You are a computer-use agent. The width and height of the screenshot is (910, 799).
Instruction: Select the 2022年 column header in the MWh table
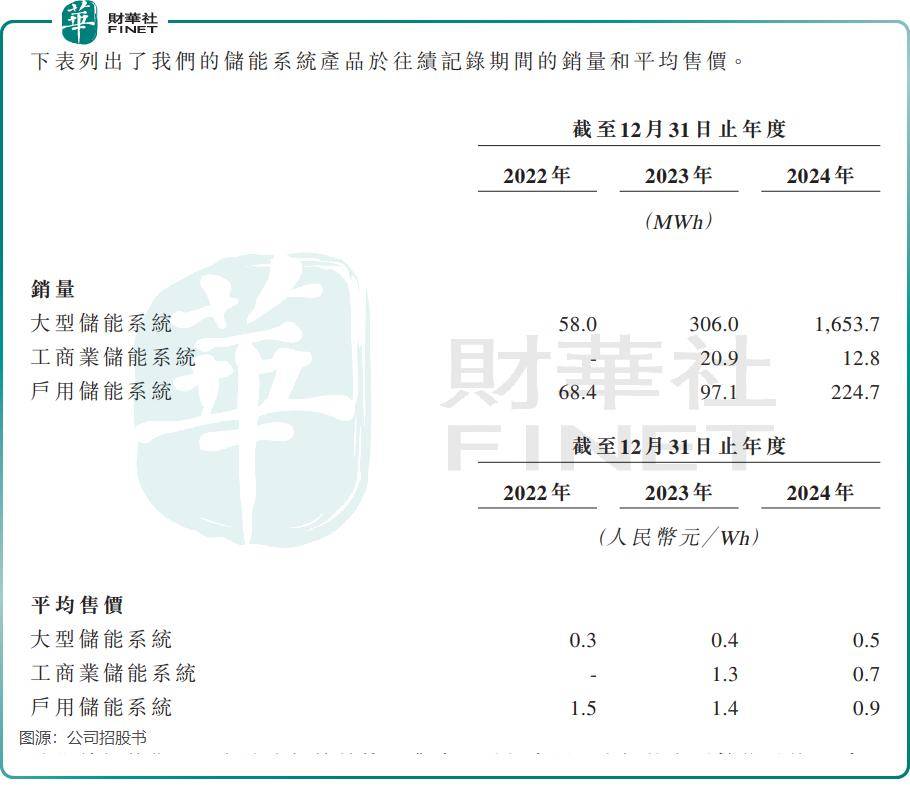(537, 175)
